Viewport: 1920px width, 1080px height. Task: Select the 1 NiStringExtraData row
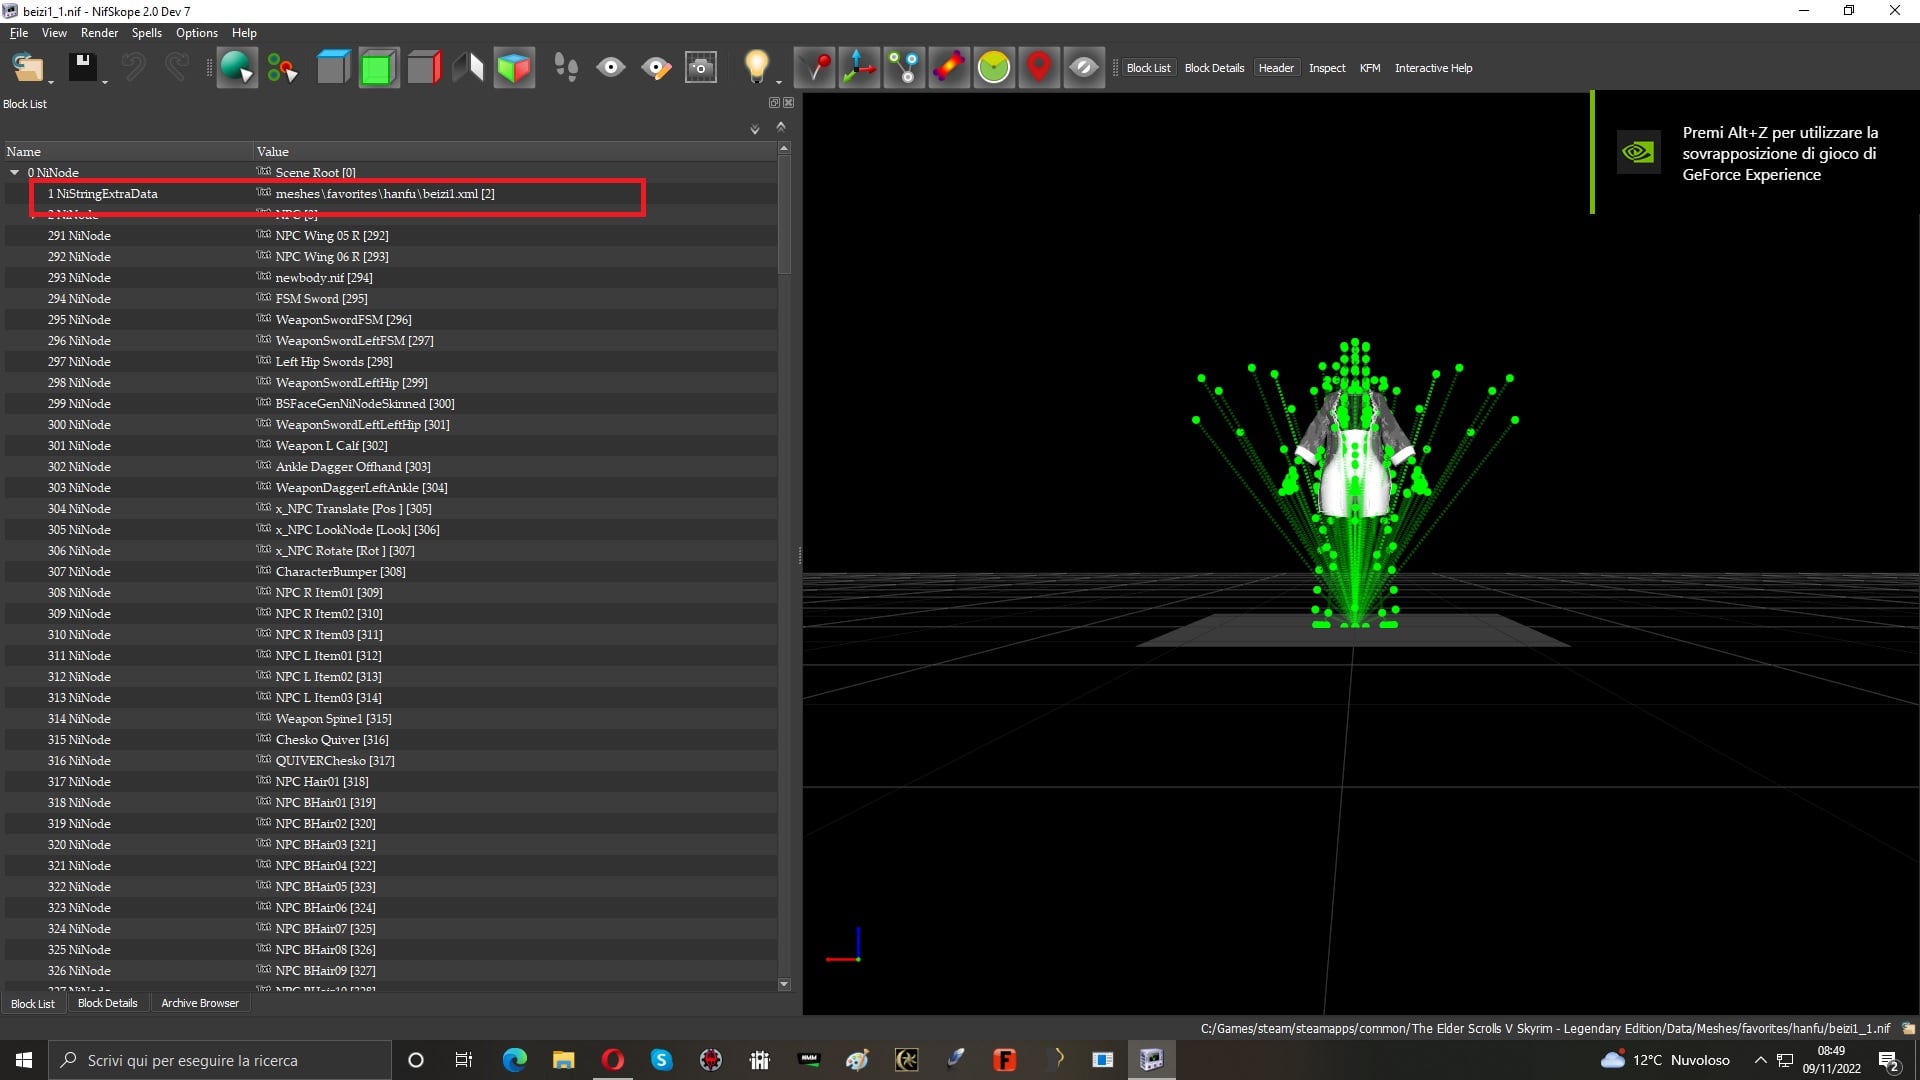pos(392,194)
